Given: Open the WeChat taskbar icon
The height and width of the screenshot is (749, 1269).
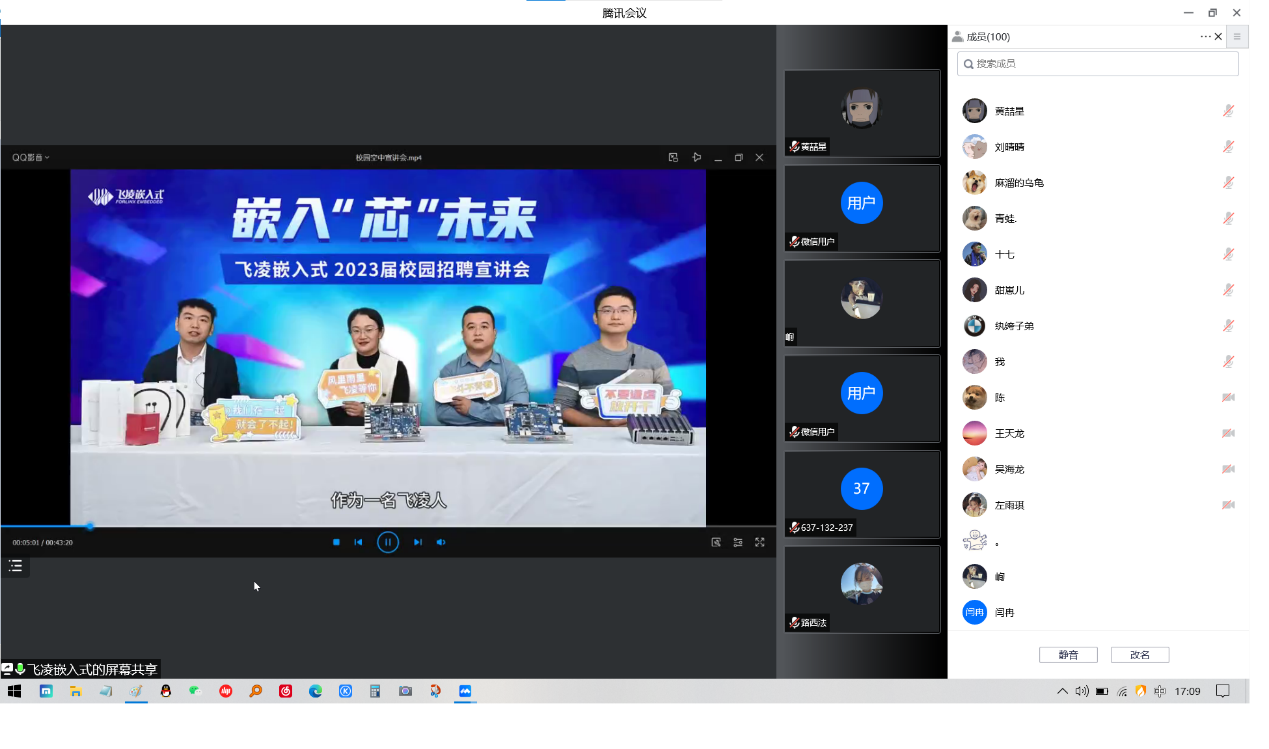Looking at the screenshot, I should click(x=196, y=691).
